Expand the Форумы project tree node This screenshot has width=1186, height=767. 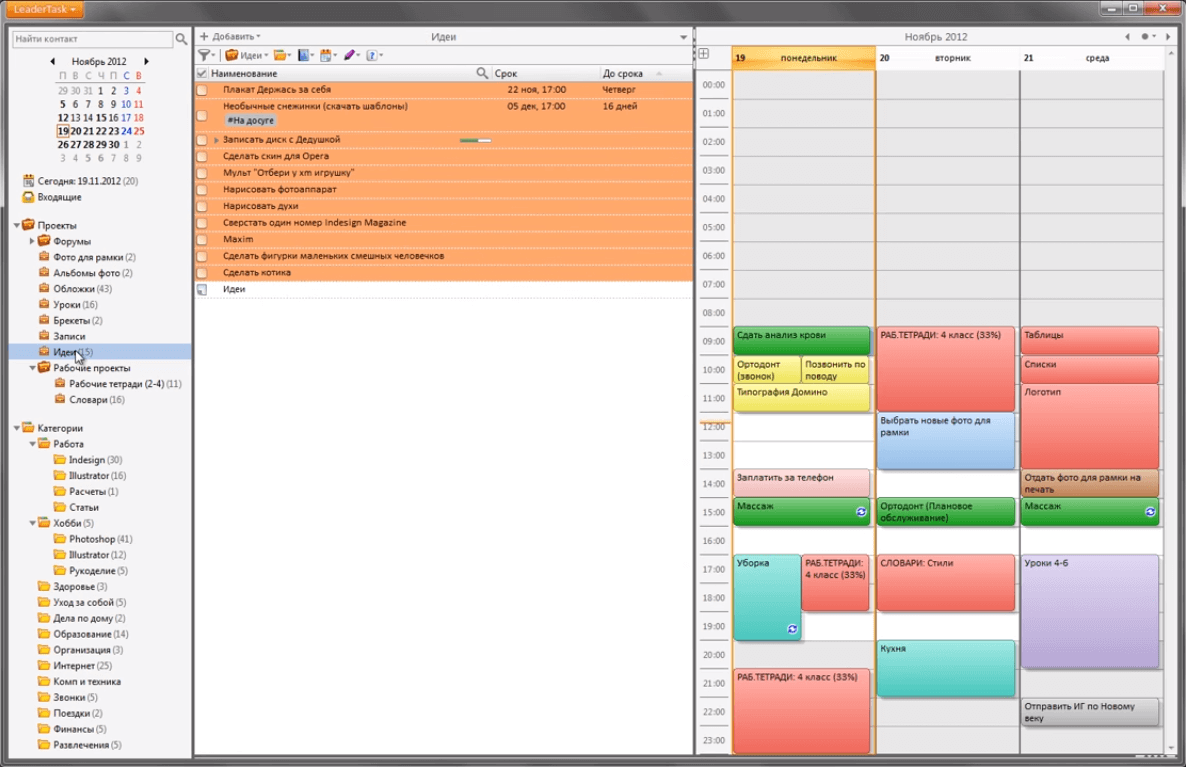tap(32, 241)
